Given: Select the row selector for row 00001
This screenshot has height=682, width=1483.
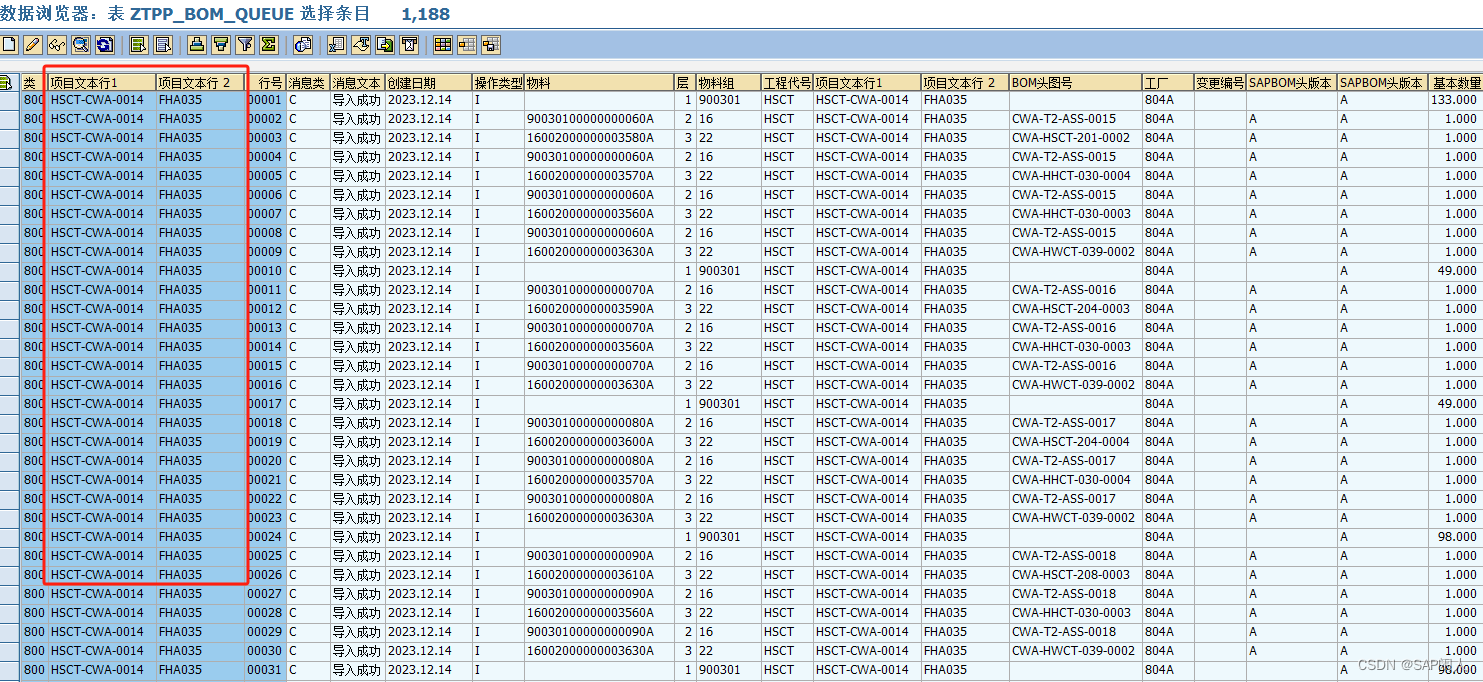Looking at the screenshot, I should 9,100.
